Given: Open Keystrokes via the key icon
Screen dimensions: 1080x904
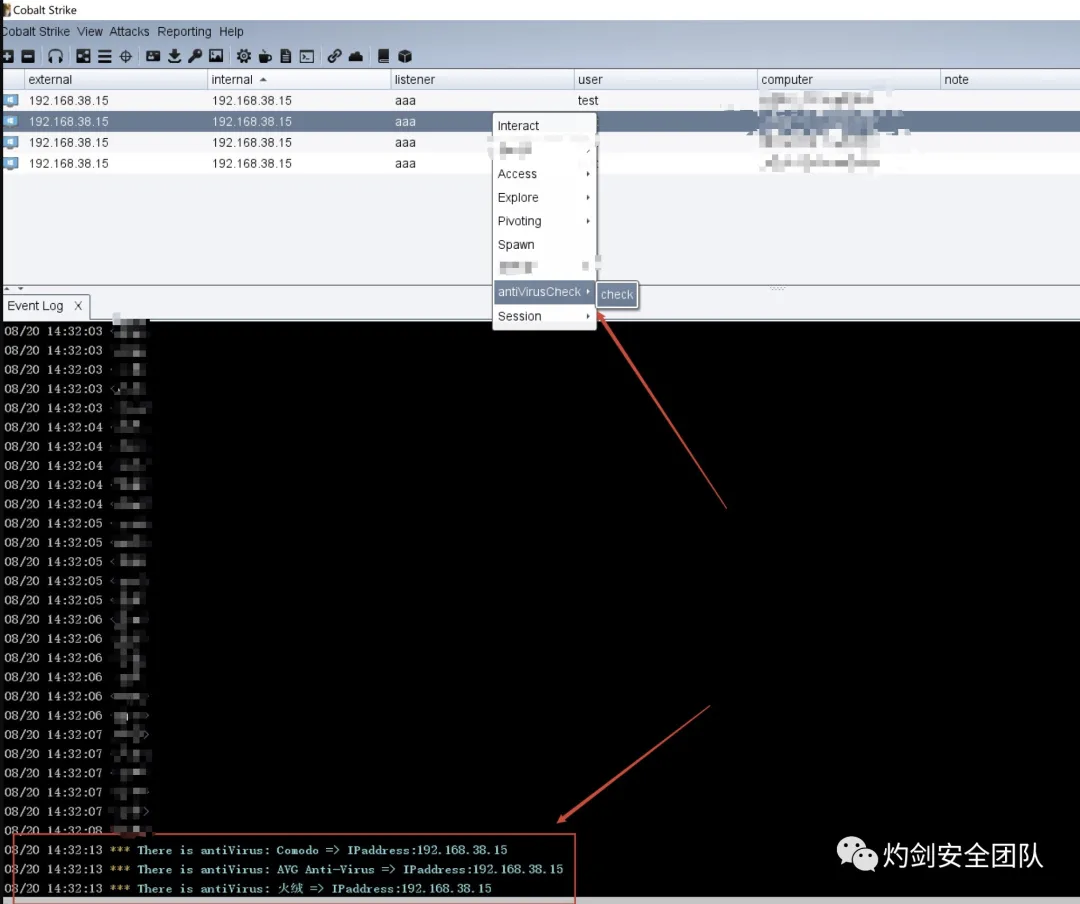Looking at the screenshot, I should (195, 56).
